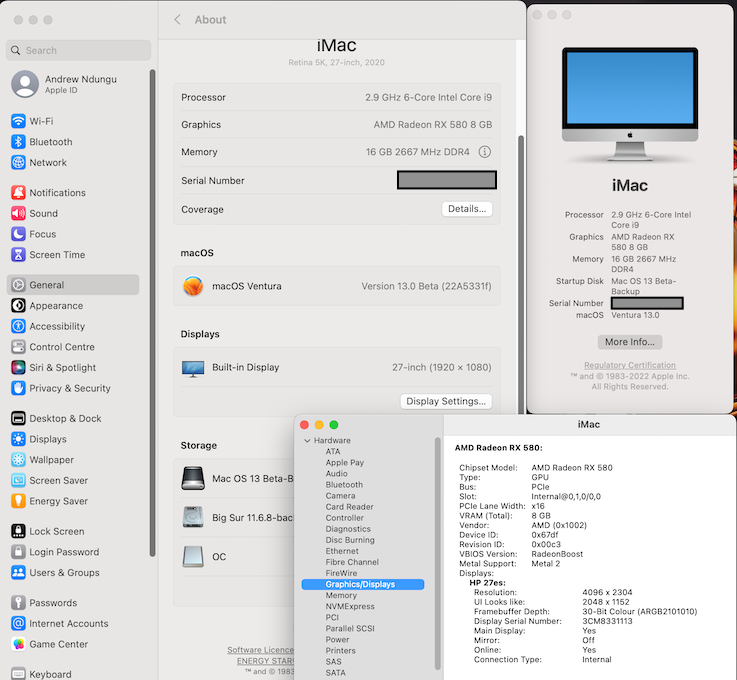
Task: Select Ethernet in Hardware list
Action: [342, 551]
